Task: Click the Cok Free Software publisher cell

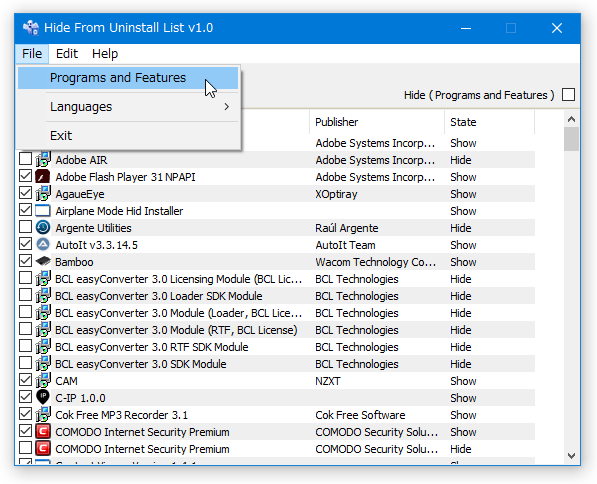Action: [x=360, y=415]
